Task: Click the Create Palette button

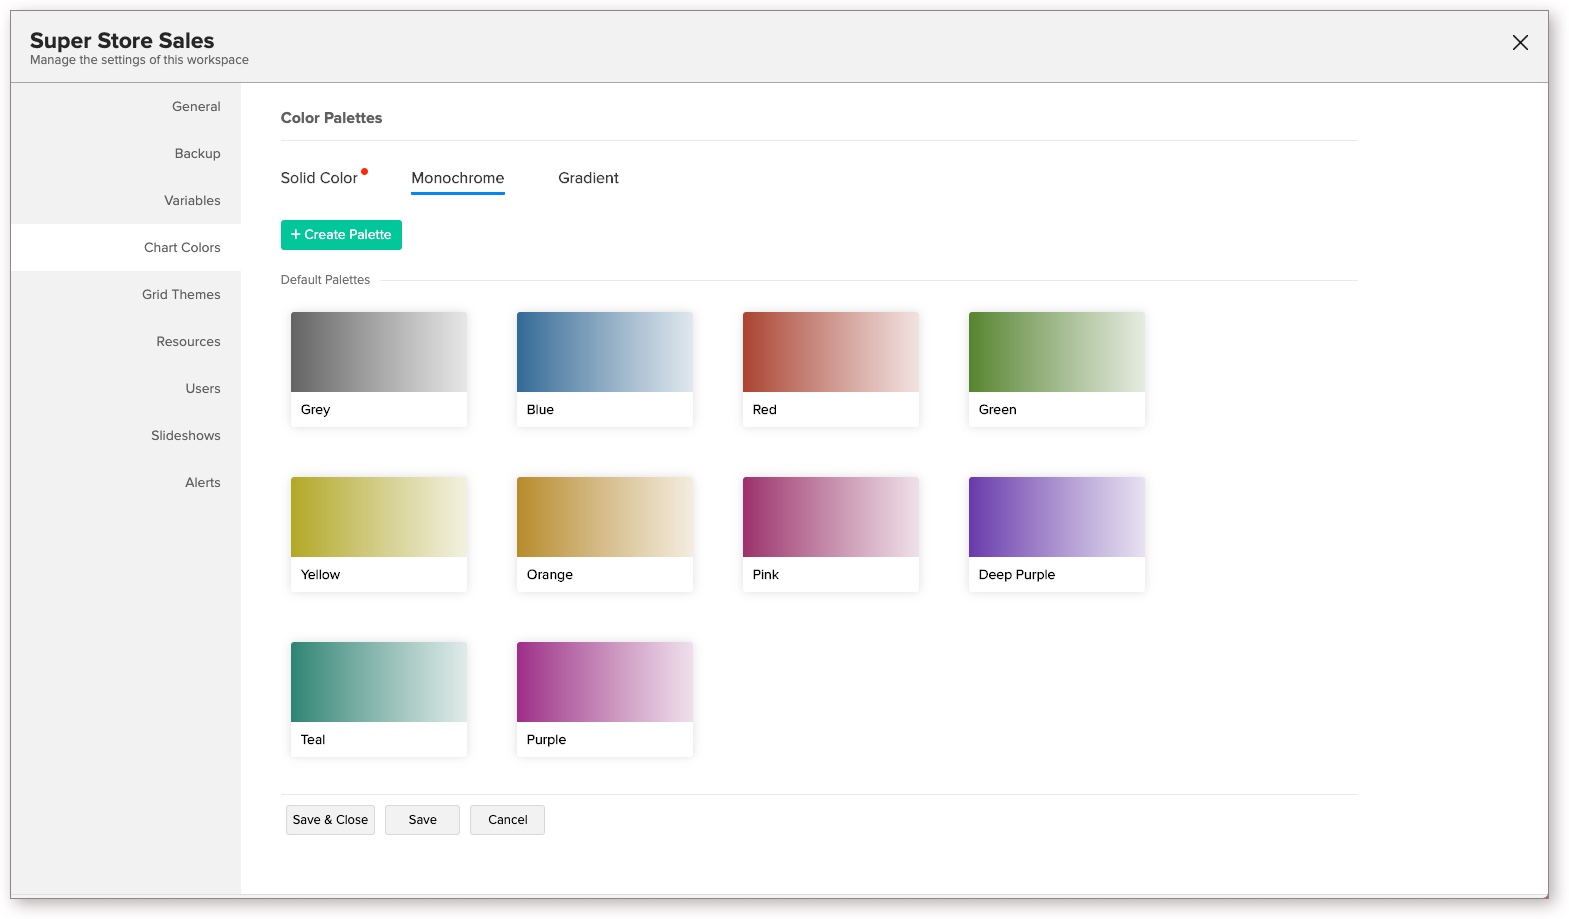Action: [341, 235]
